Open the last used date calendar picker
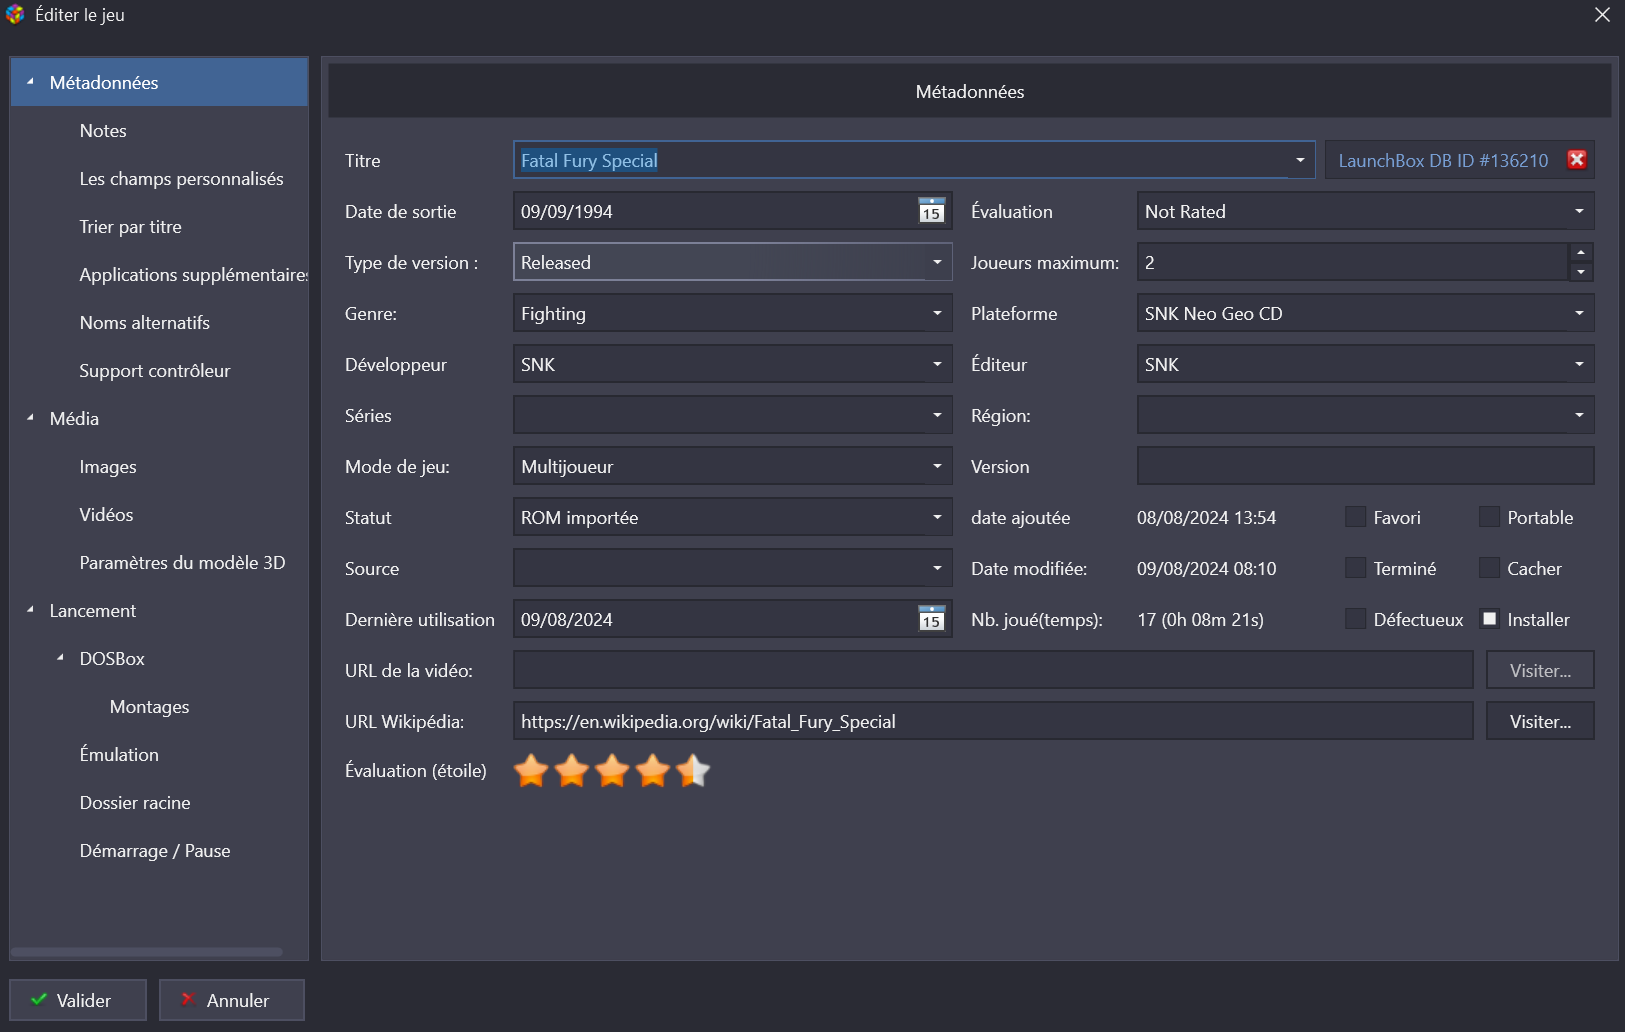1625x1032 pixels. (931, 619)
